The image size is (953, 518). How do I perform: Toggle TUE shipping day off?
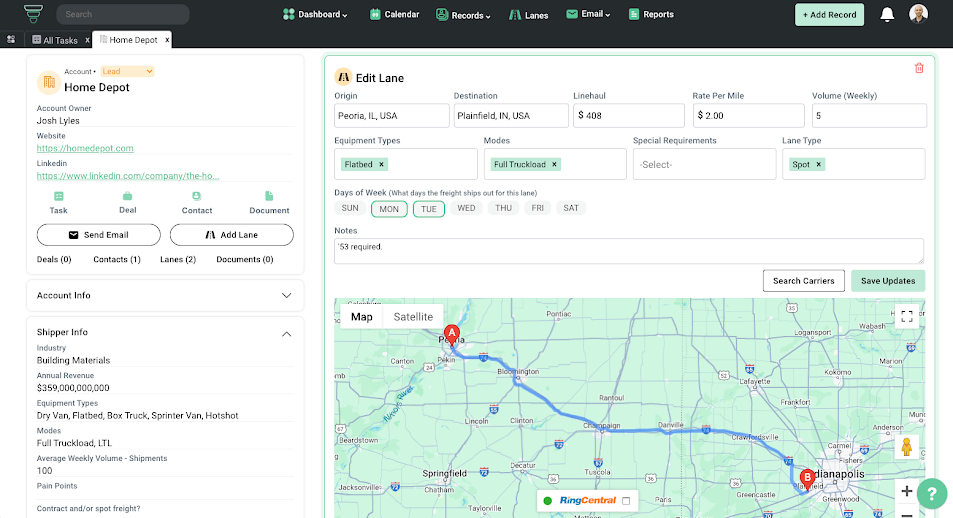point(428,209)
